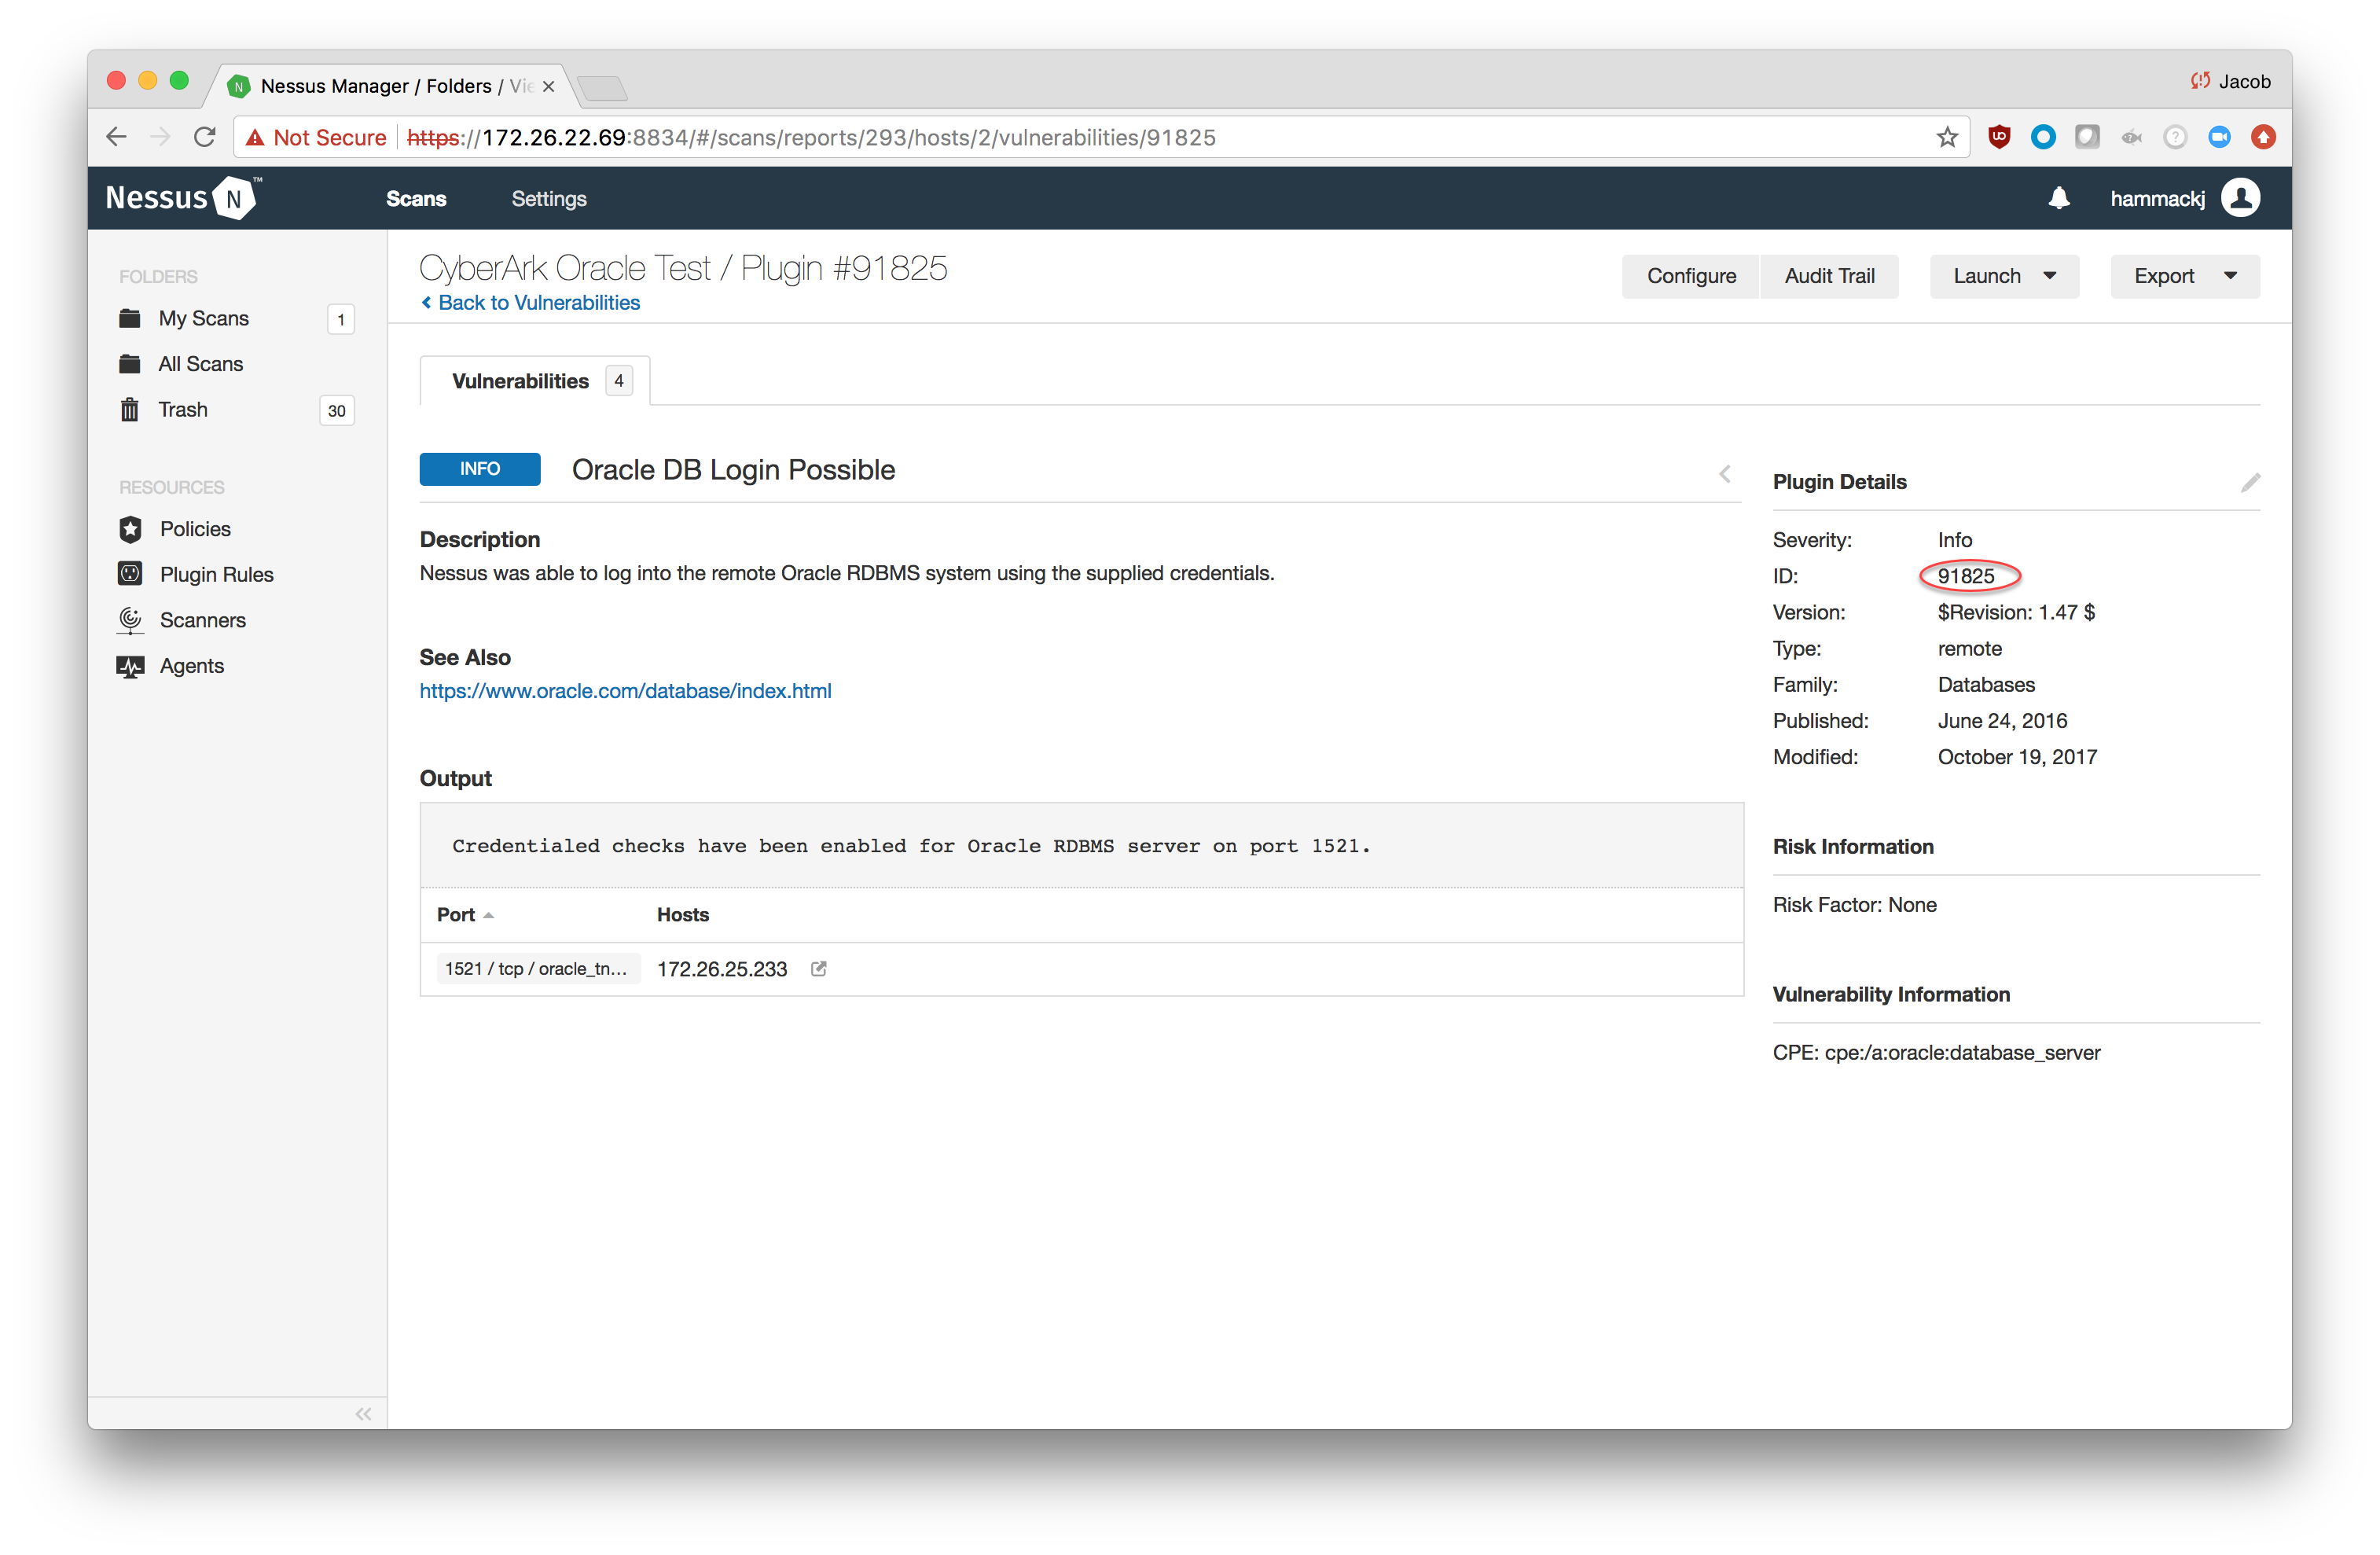Expand the Launch dropdown arrow

(x=2049, y=276)
